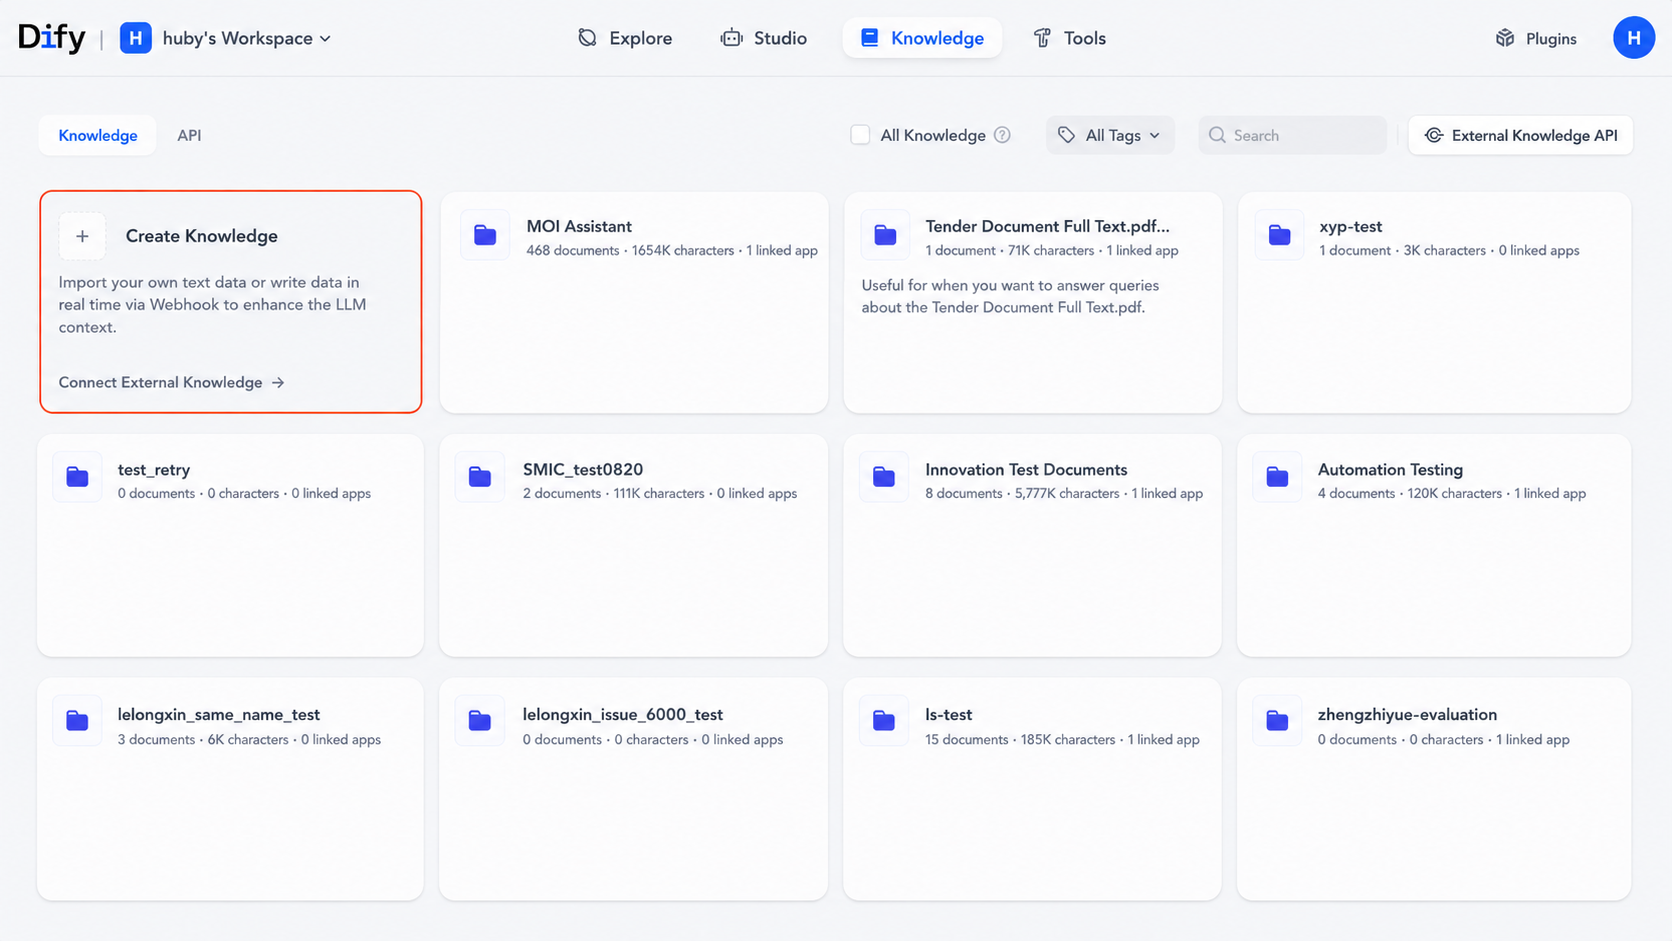Click the MOI Assistant folder icon
This screenshot has height=941, width=1672.
[x=485, y=235]
